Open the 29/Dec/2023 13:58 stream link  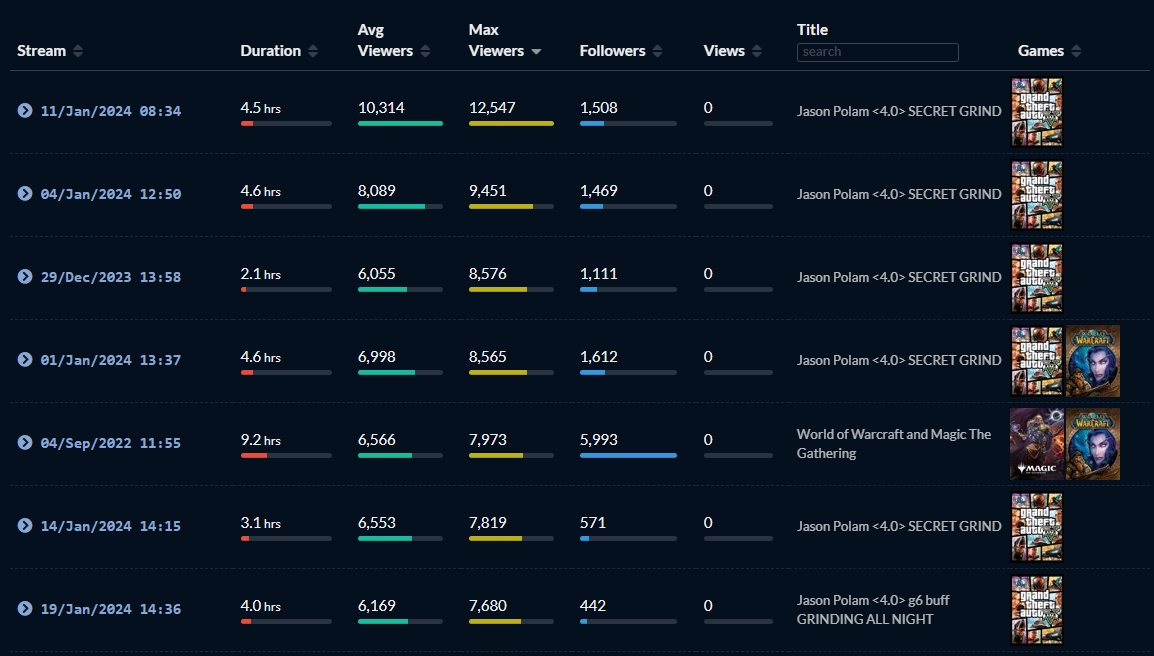click(110, 278)
